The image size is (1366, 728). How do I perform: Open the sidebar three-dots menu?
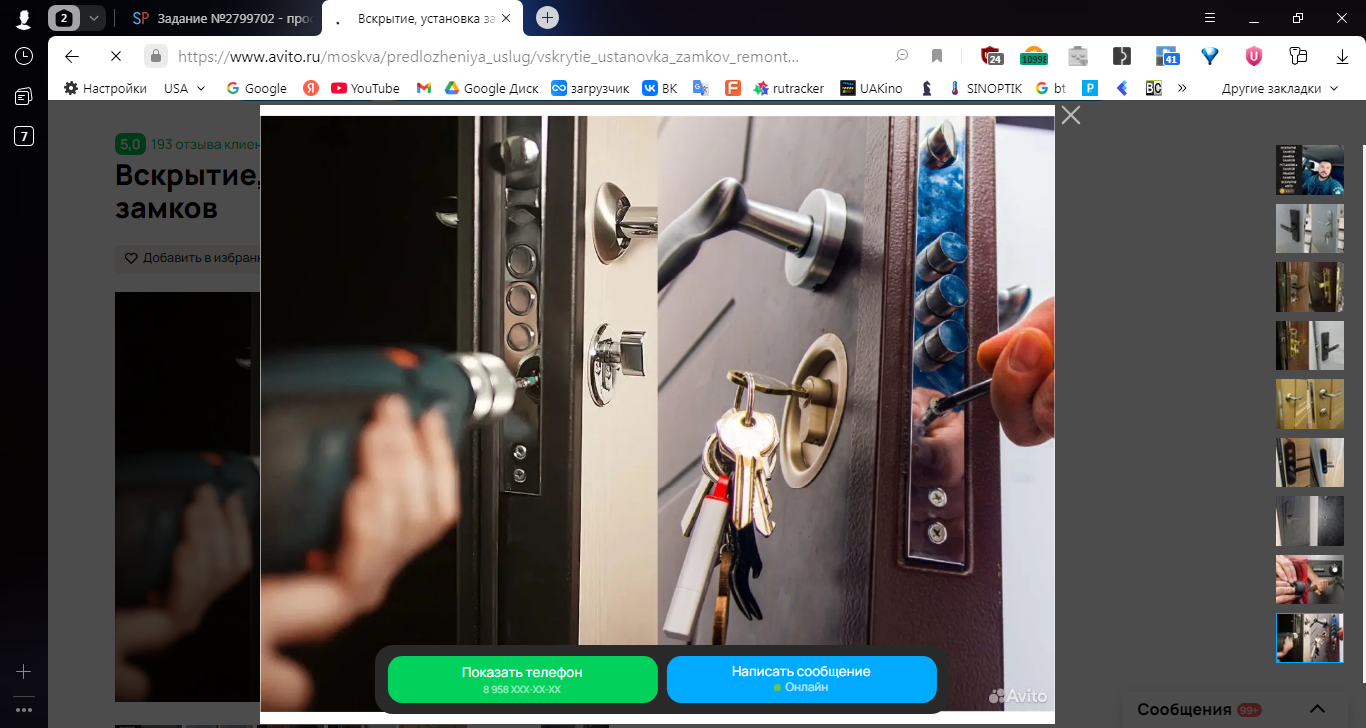coord(23,710)
